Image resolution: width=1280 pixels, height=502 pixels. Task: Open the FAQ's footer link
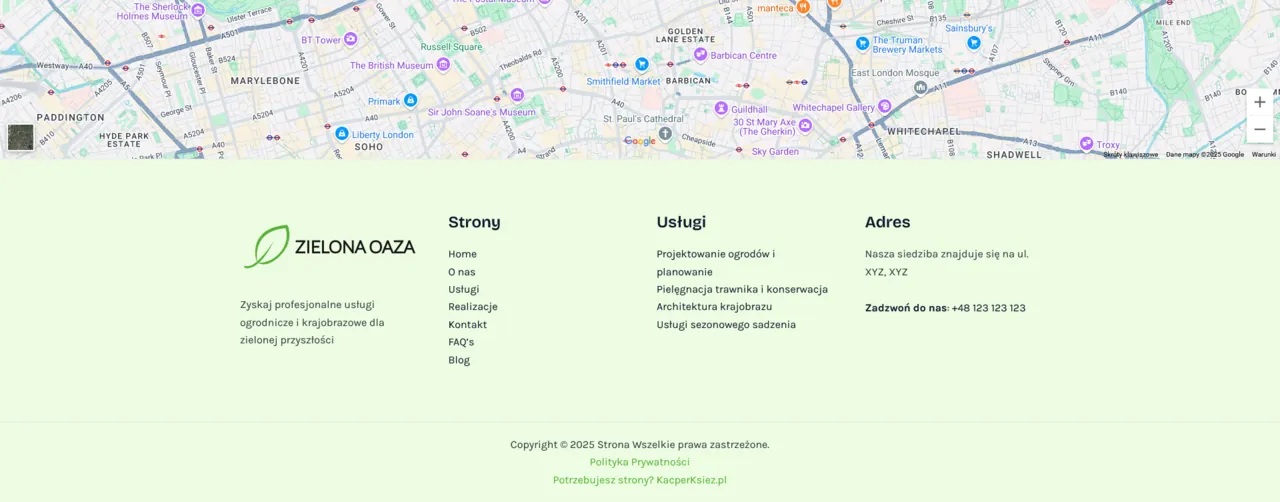(x=461, y=342)
